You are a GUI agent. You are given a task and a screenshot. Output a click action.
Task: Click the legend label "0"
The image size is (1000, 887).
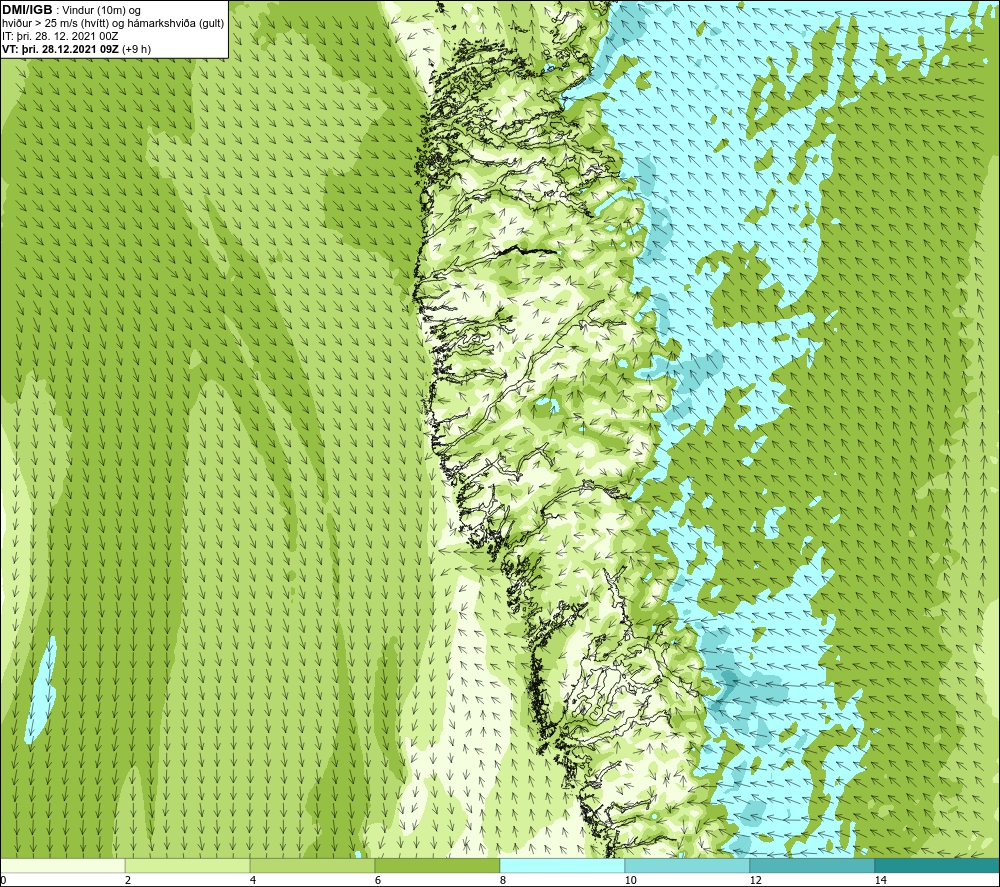point(3,880)
